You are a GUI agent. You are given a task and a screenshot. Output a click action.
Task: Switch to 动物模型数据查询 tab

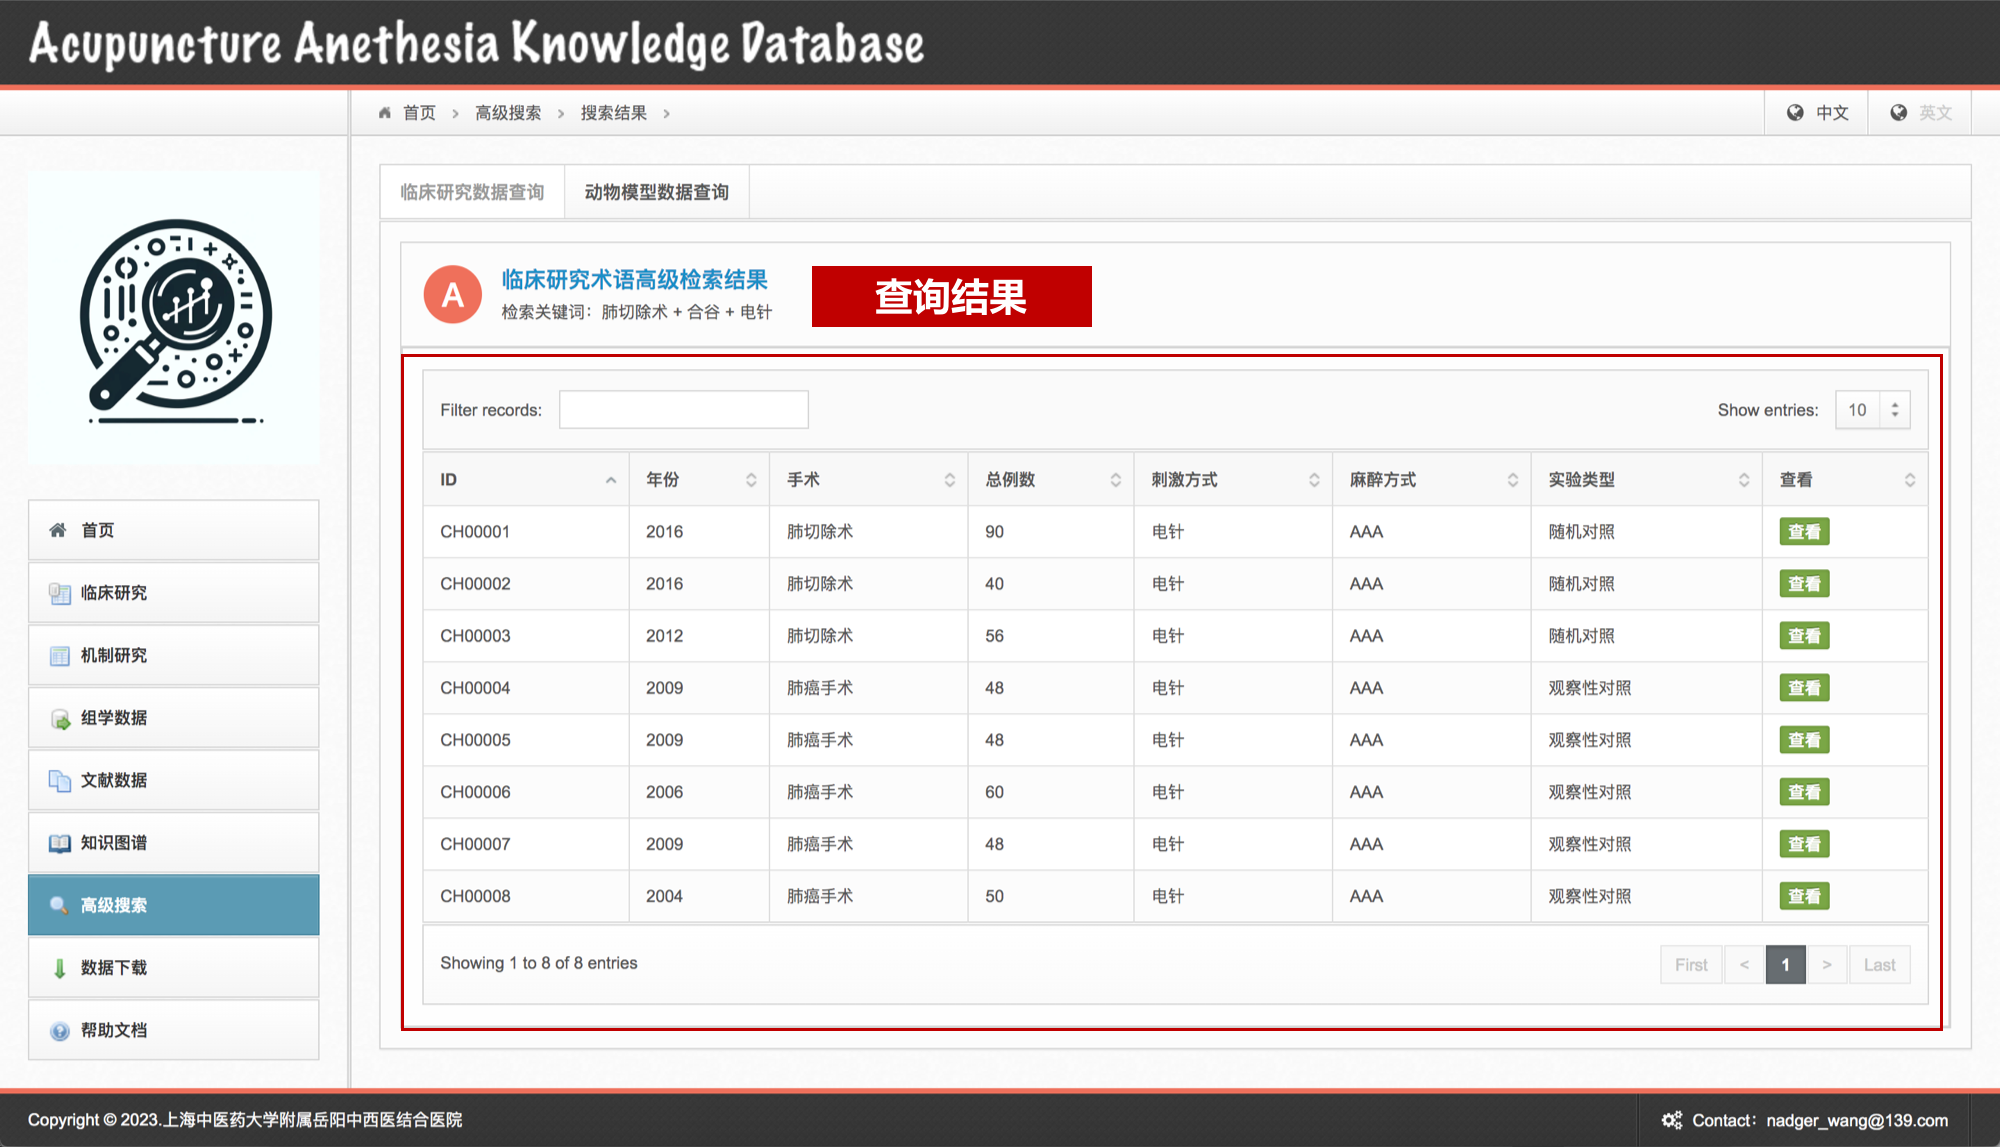click(x=656, y=192)
